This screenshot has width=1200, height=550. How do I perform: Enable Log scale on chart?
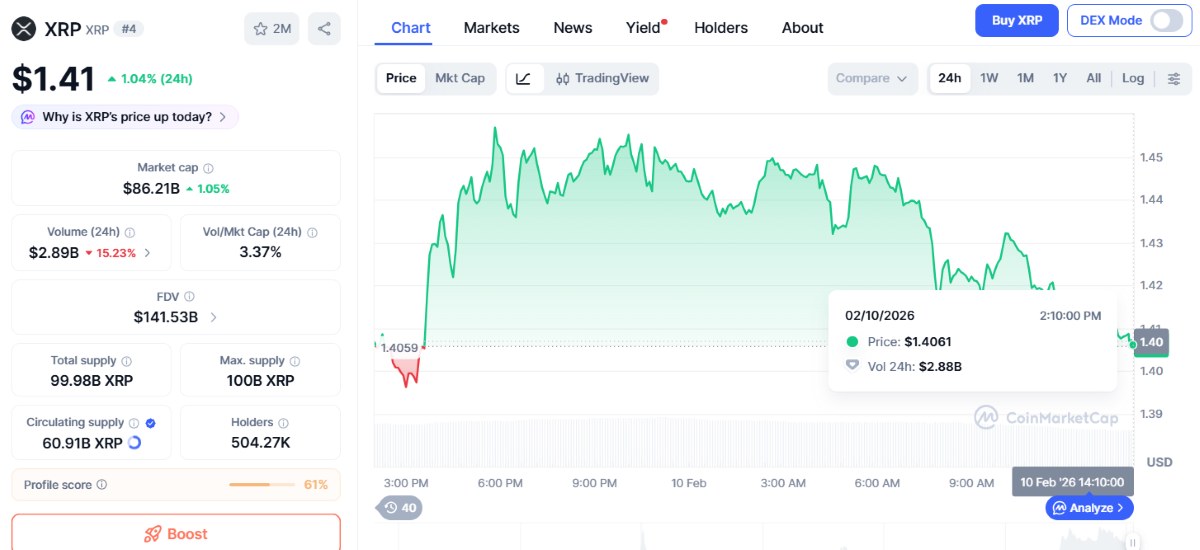[x=1133, y=78]
